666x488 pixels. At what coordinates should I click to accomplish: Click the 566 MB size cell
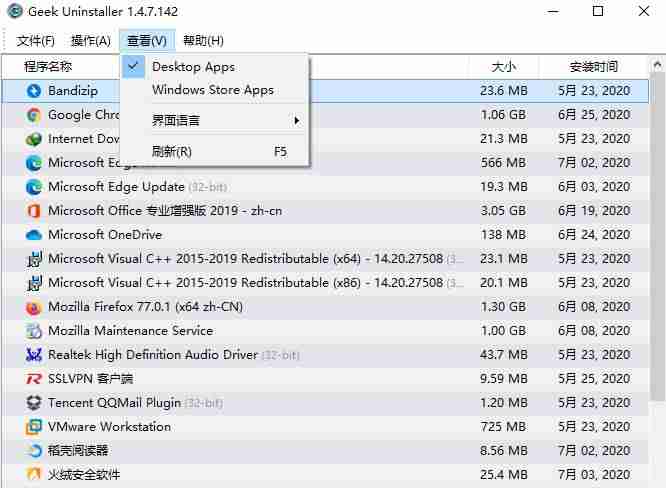(503, 163)
